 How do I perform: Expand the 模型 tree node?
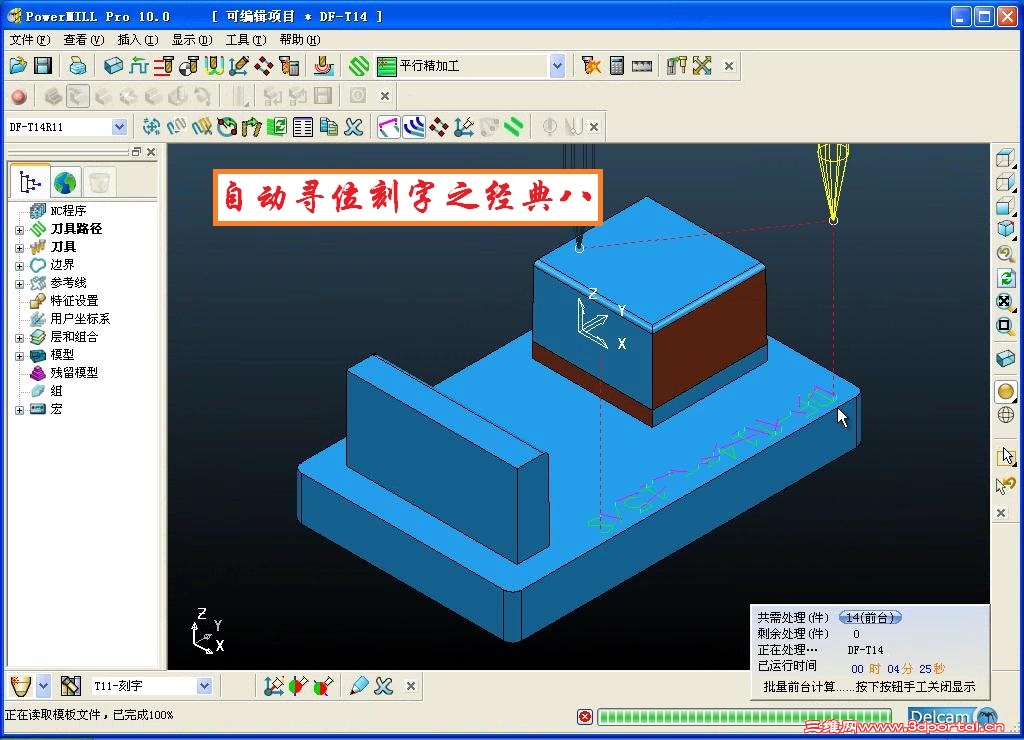click(x=20, y=356)
